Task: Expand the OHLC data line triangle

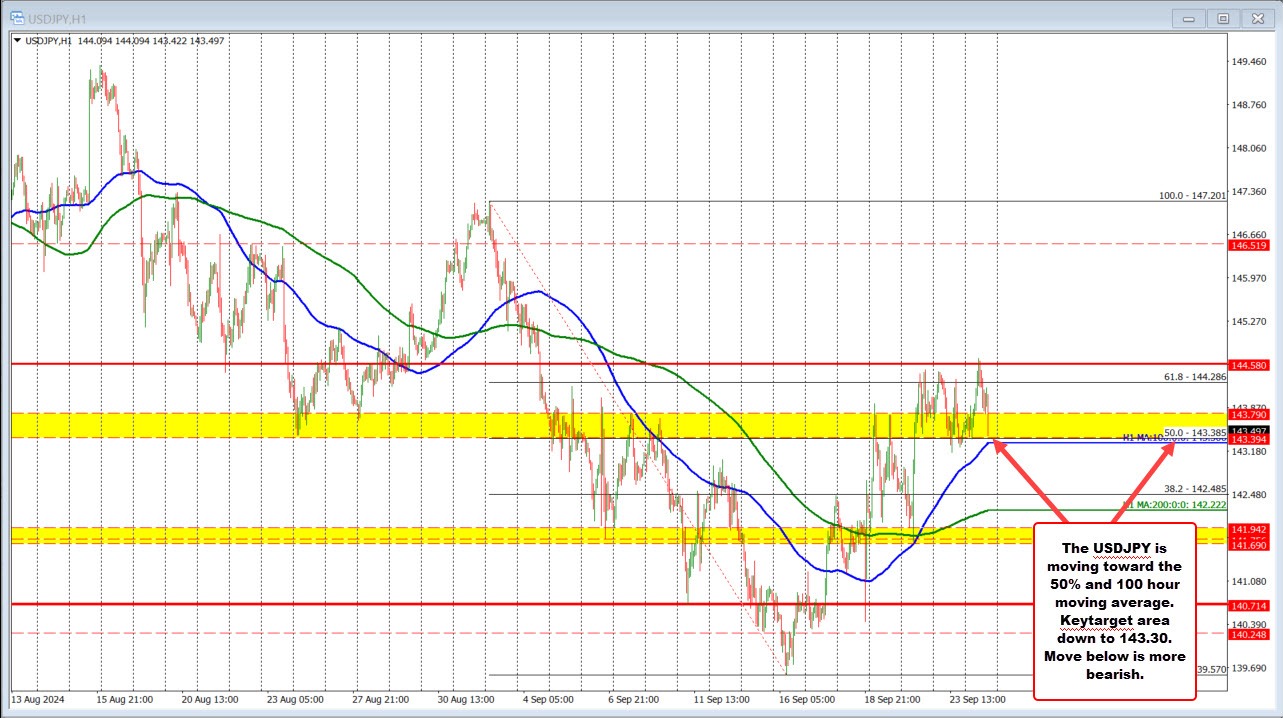Action: click(18, 42)
